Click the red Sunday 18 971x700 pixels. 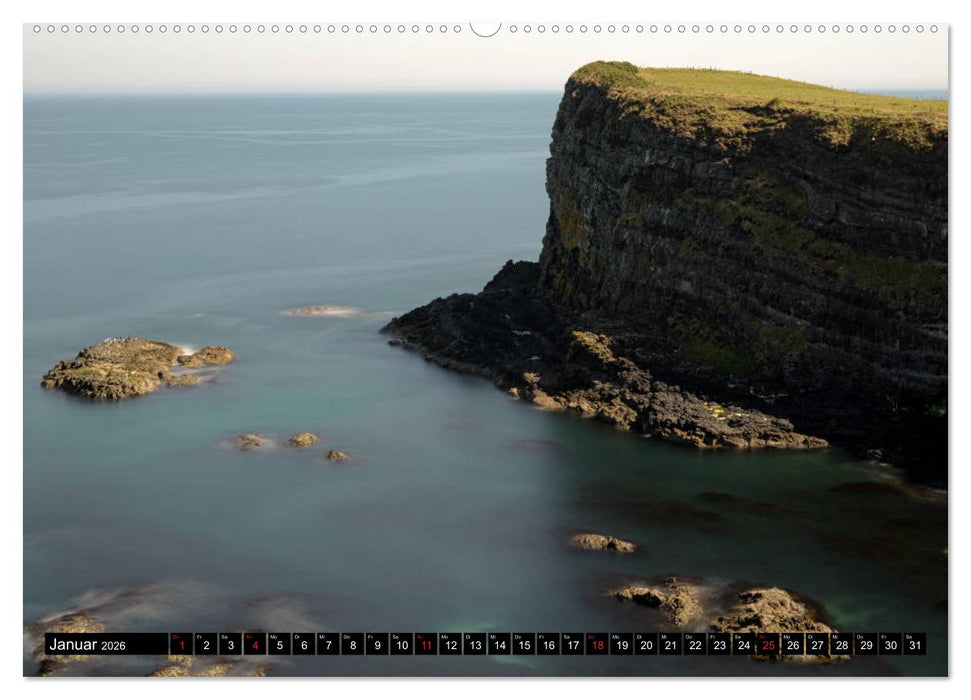coord(599,647)
